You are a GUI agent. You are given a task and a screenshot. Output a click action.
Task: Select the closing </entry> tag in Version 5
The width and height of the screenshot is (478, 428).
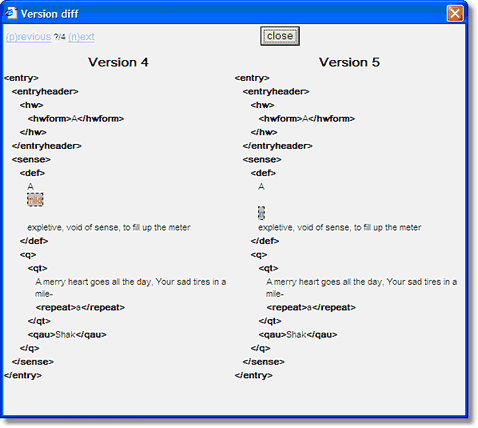click(x=254, y=375)
